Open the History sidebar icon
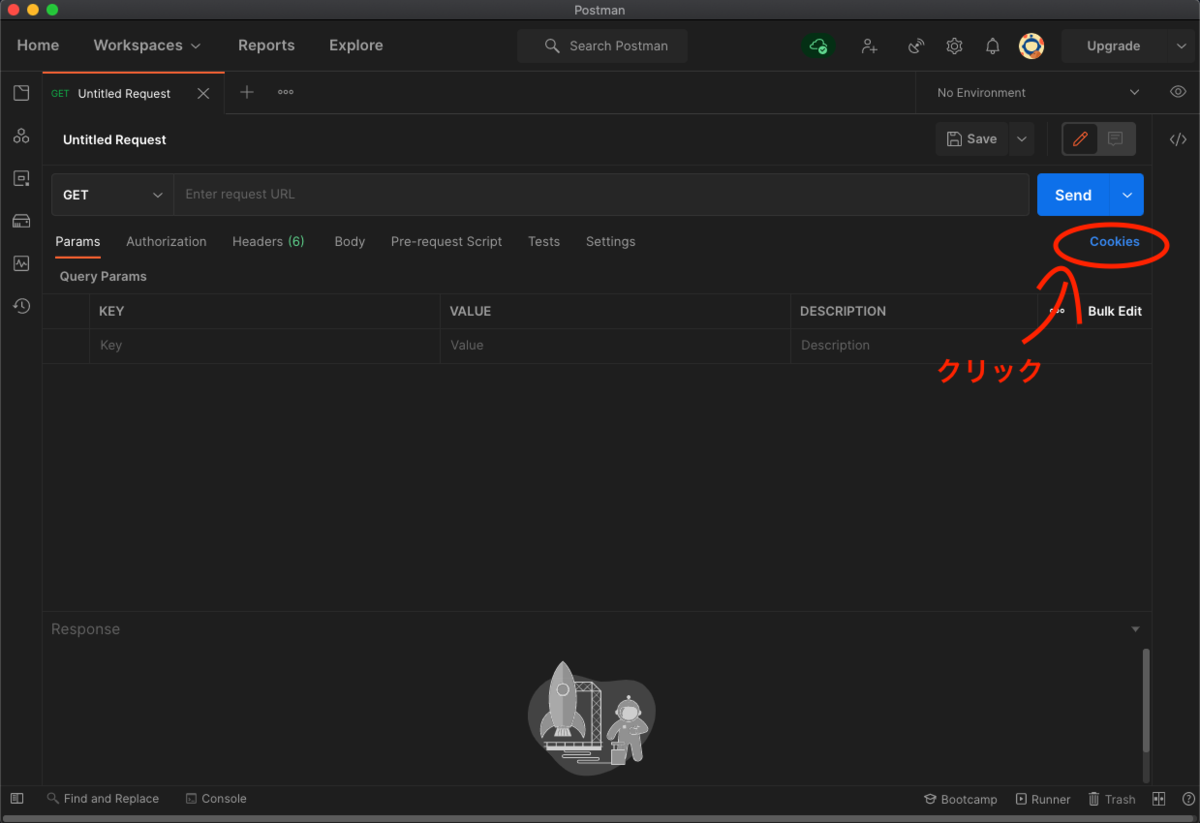Image resolution: width=1200 pixels, height=823 pixels. (x=21, y=306)
